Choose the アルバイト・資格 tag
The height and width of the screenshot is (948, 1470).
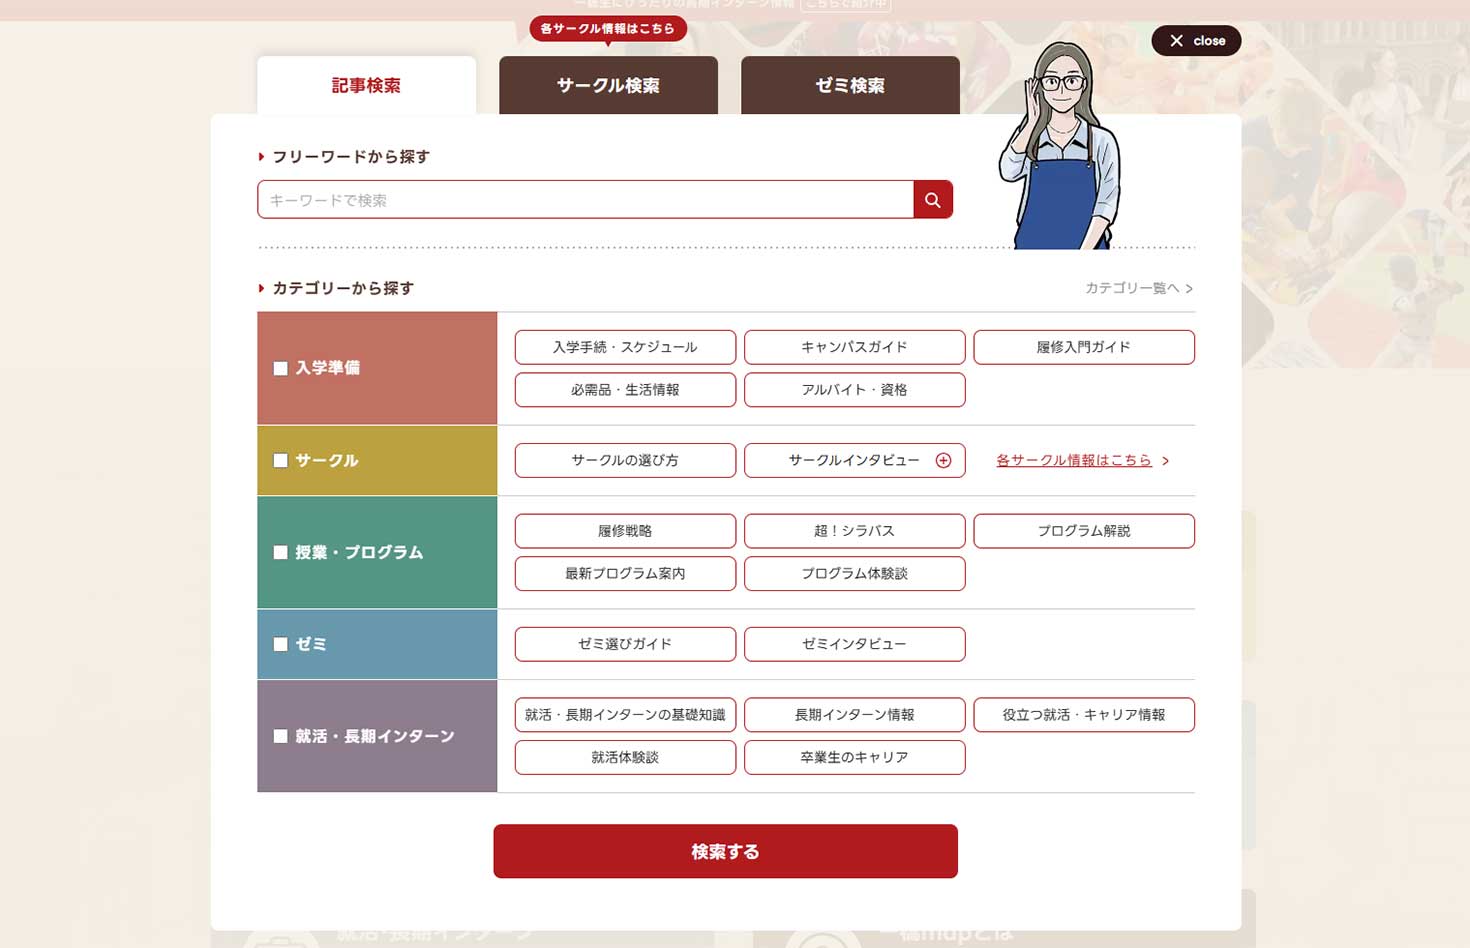point(854,390)
